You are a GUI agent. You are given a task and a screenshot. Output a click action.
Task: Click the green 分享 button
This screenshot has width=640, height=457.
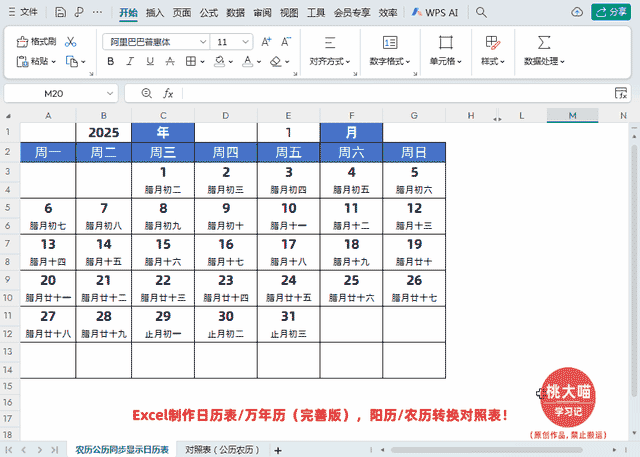point(611,12)
